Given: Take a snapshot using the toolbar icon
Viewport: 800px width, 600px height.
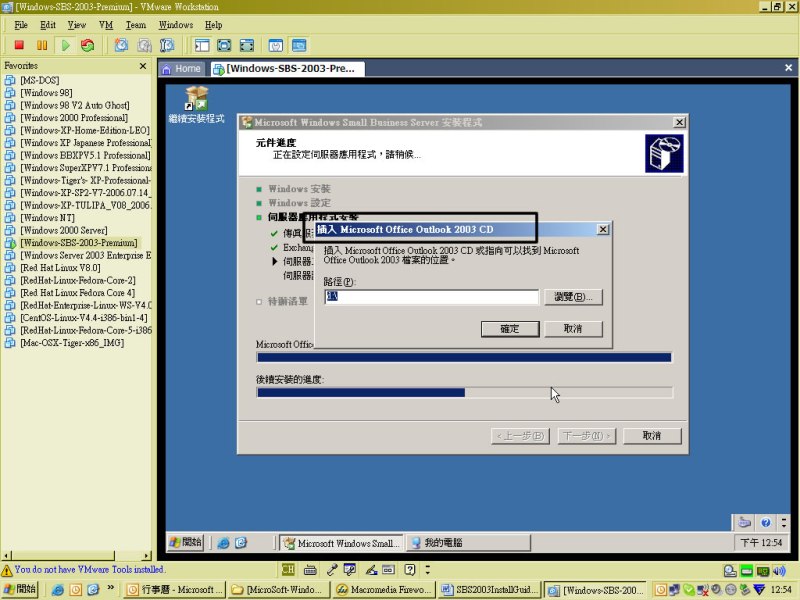Looking at the screenshot, I should point(121,45).
